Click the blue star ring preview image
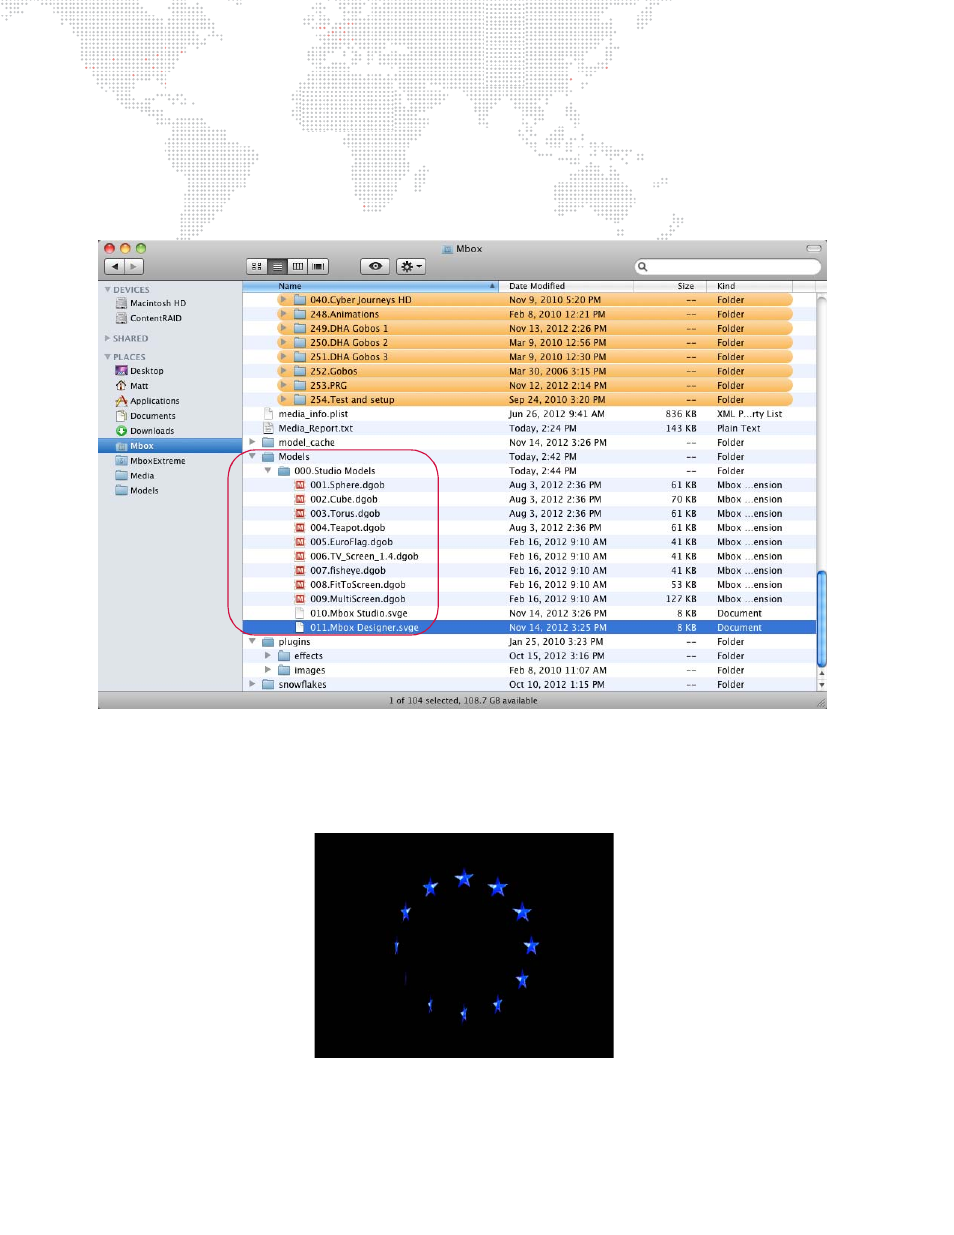The height and width of the screenshot is (1235, 954). pos(464,945)
